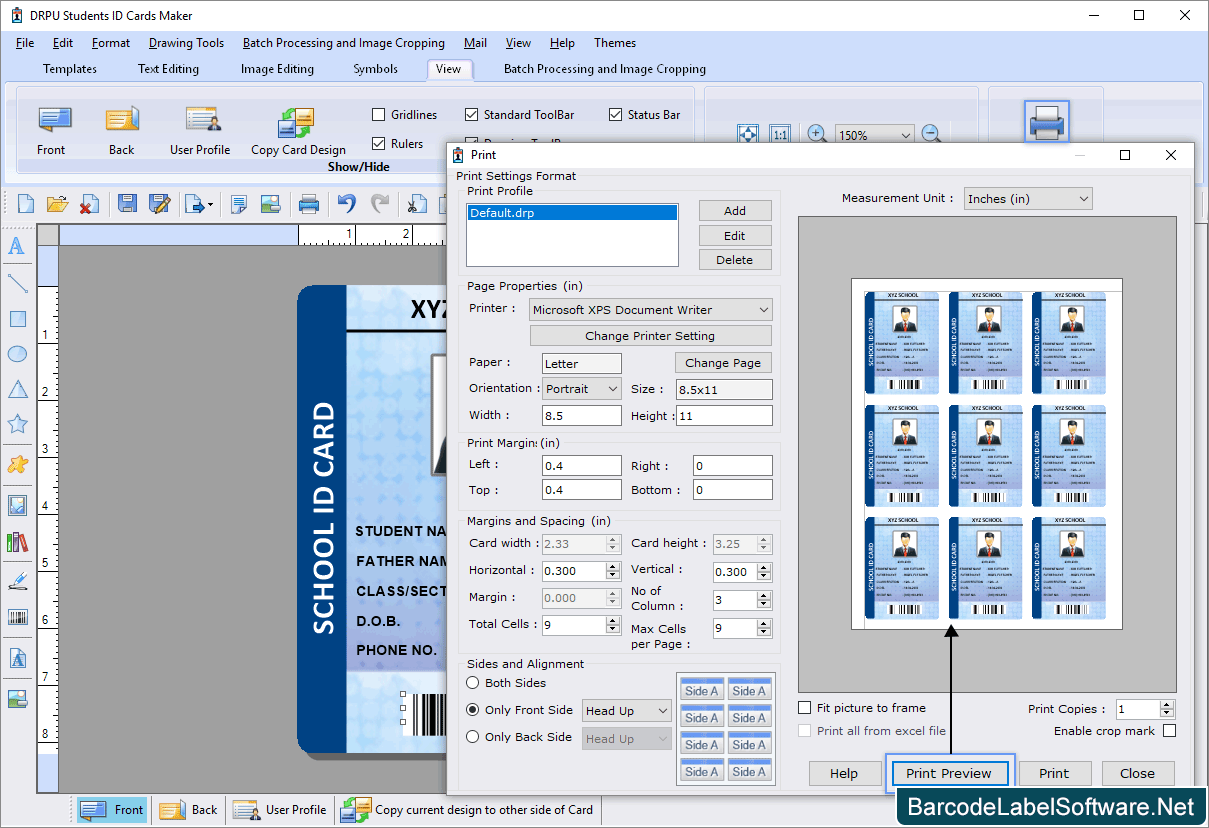This screenshot has width=1209, height=828.
Task: Select the Line drawing tool
Action: (17, 282)
